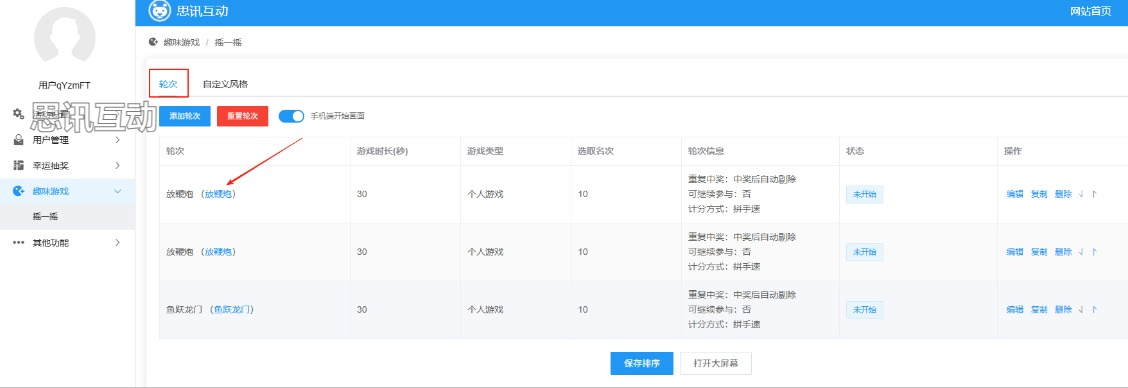Click the 操作 column header

click(x=1013, y=152)
